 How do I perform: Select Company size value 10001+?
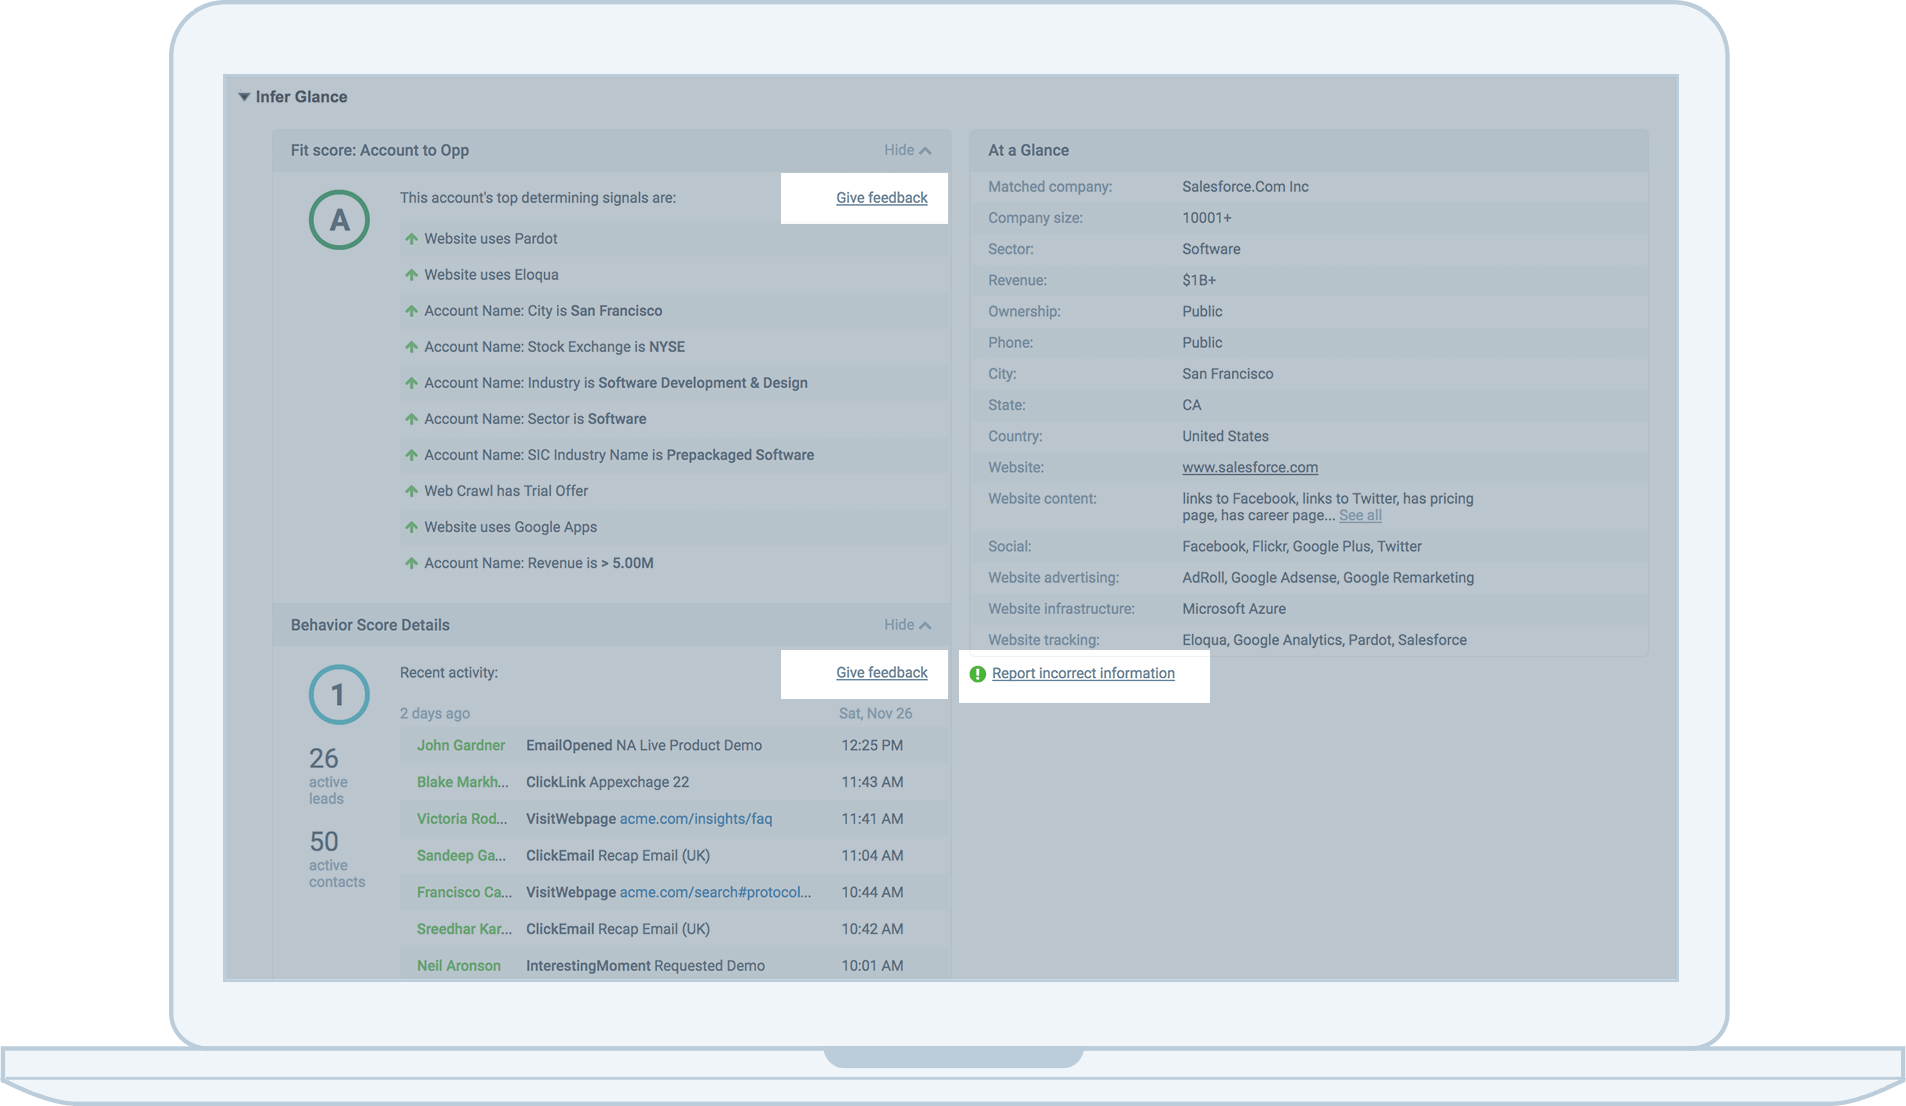click(1207, 218)
